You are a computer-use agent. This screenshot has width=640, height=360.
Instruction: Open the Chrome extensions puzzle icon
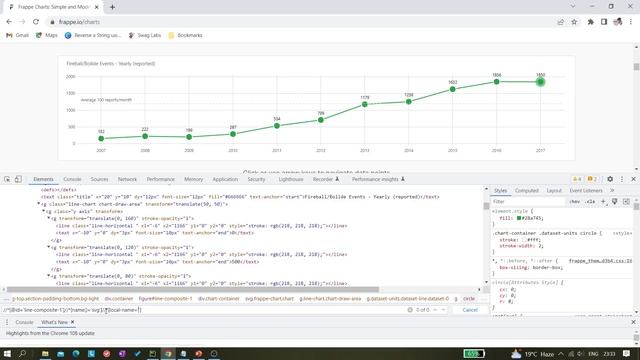(590, 22)
